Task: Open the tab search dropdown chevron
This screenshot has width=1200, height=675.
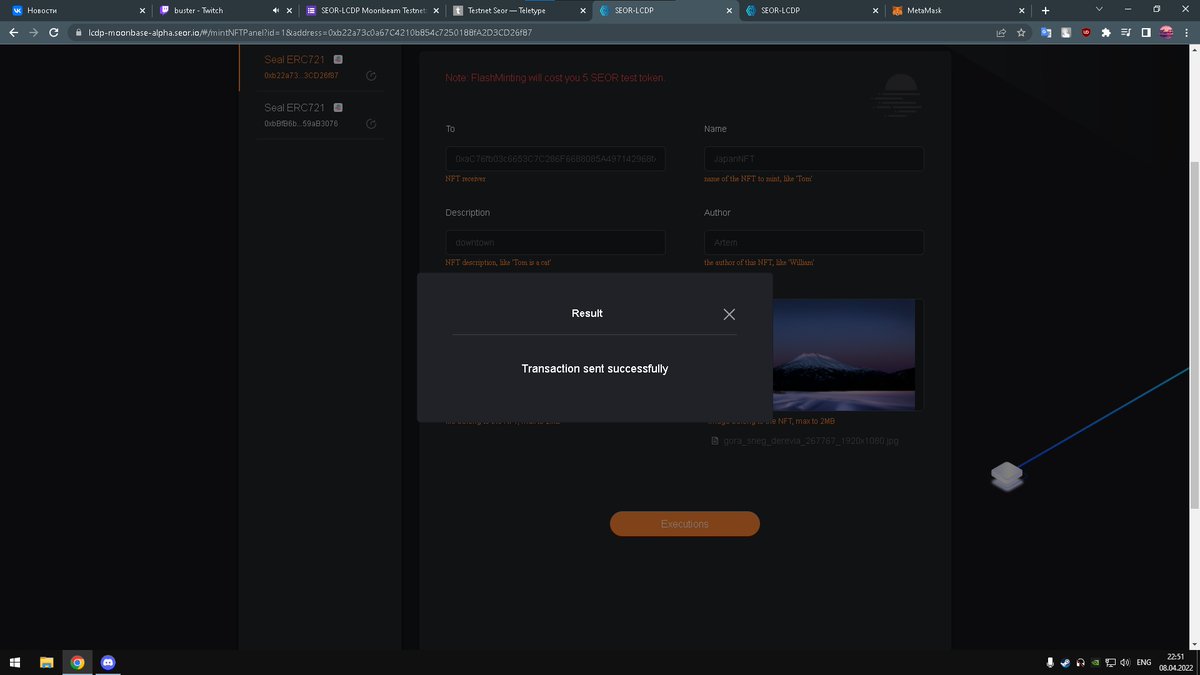Action: pos(1100,10)
